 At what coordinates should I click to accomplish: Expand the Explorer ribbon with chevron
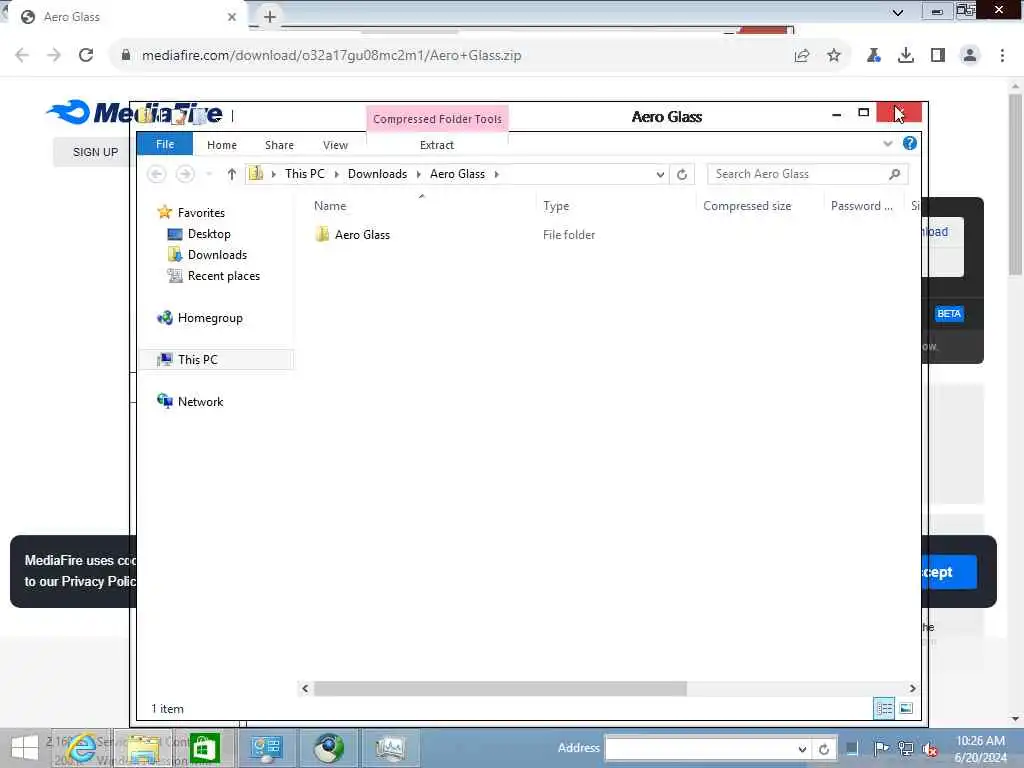pos(887,144)
